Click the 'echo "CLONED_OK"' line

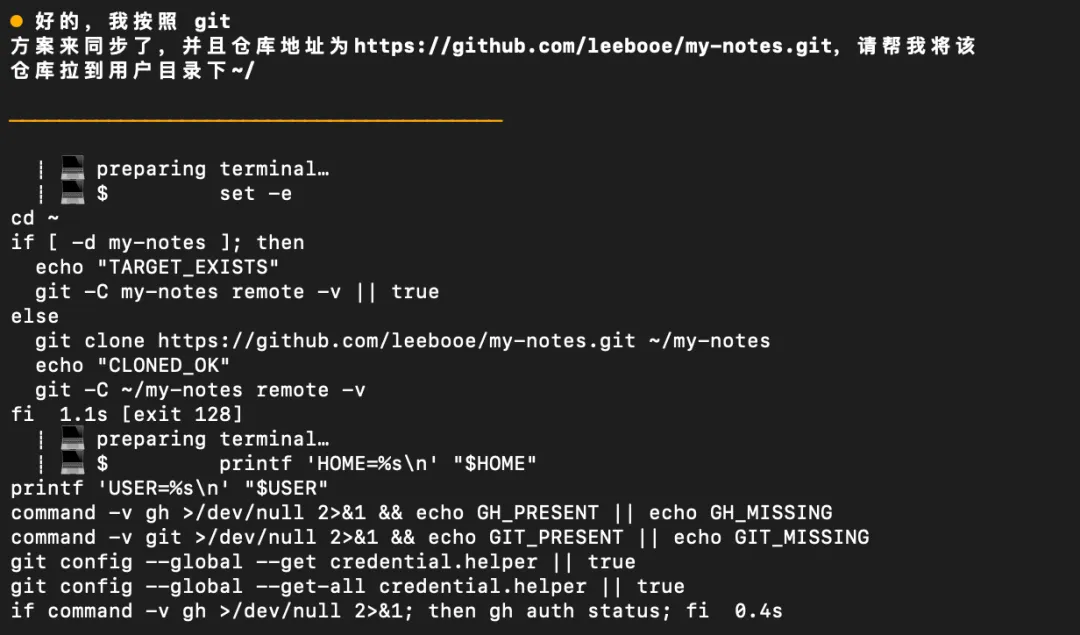[x=132, y=365]
